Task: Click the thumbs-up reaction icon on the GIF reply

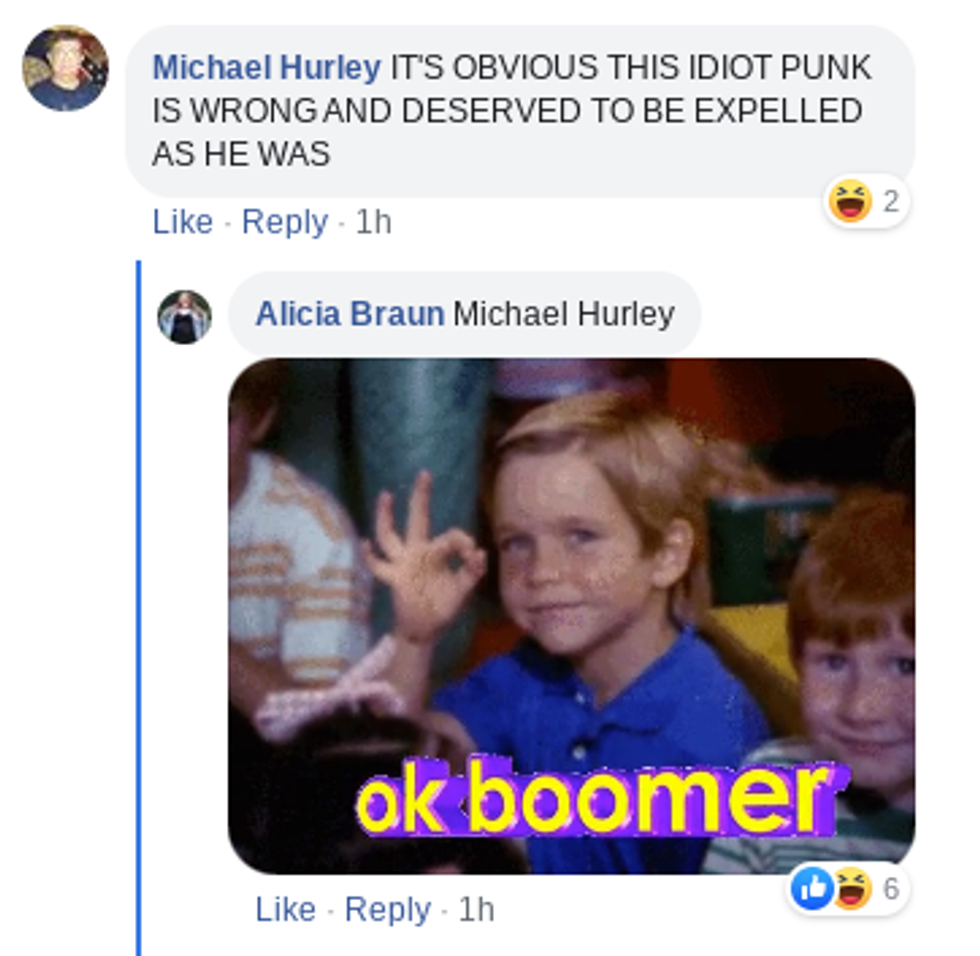Action: pos(812,888)
